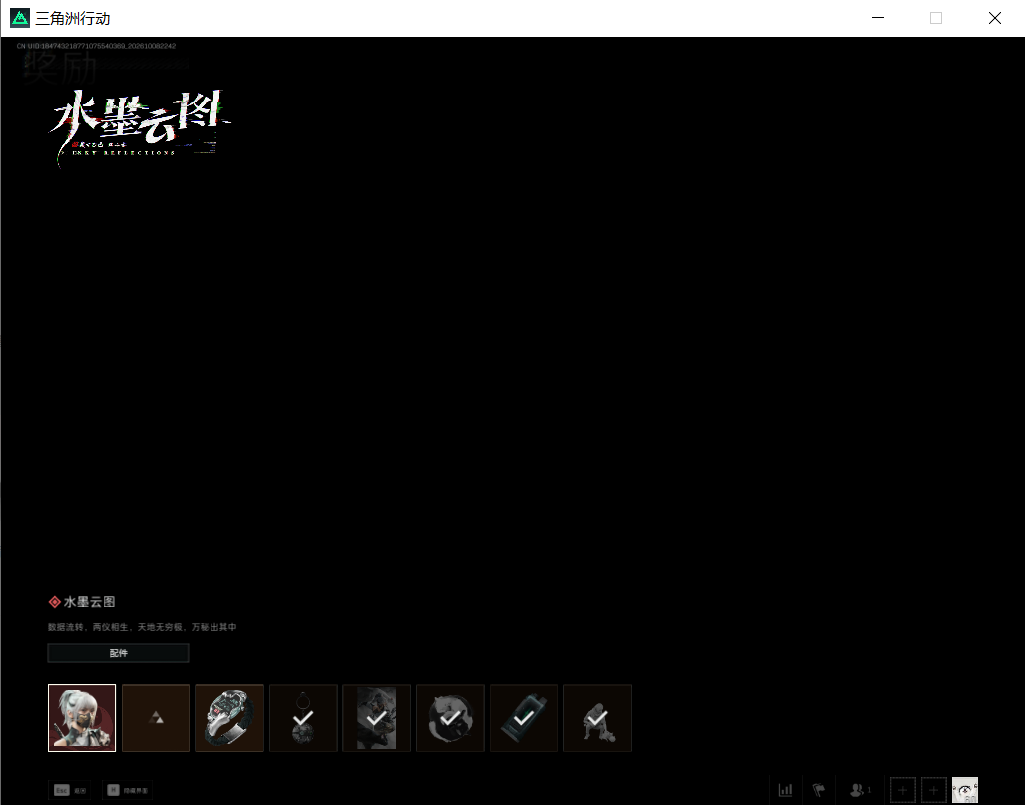Select the checked kneeling pose reward

point(597,718)
